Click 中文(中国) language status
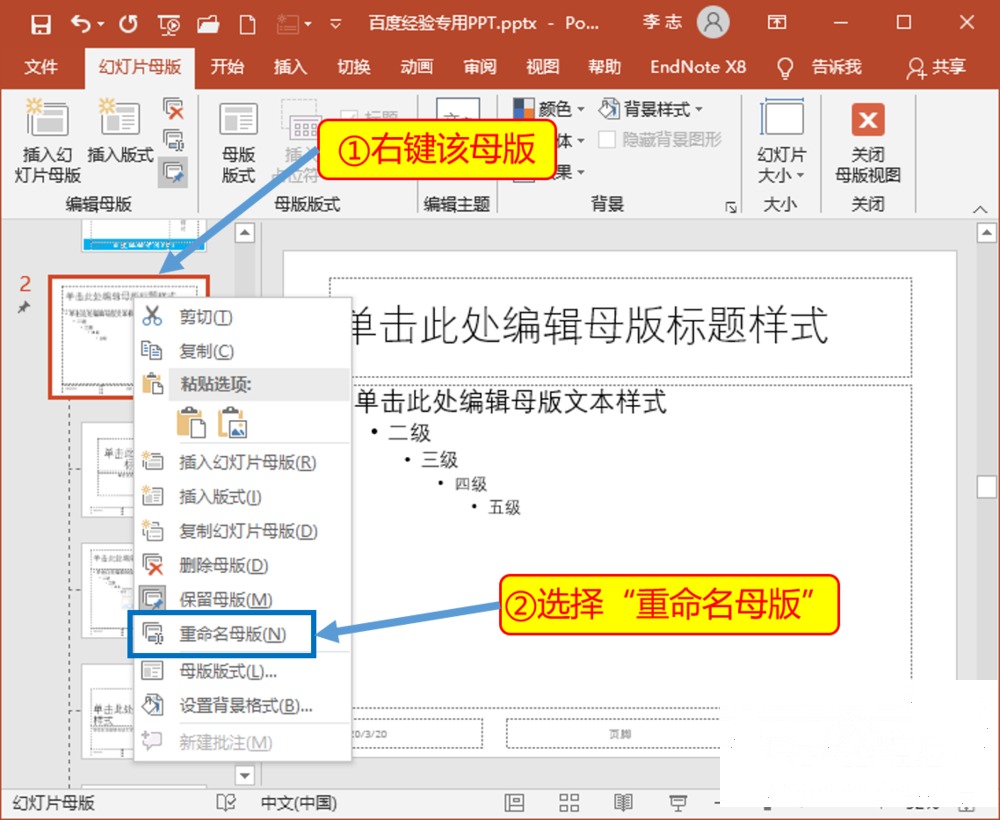1000x820 pixels. 298,803
